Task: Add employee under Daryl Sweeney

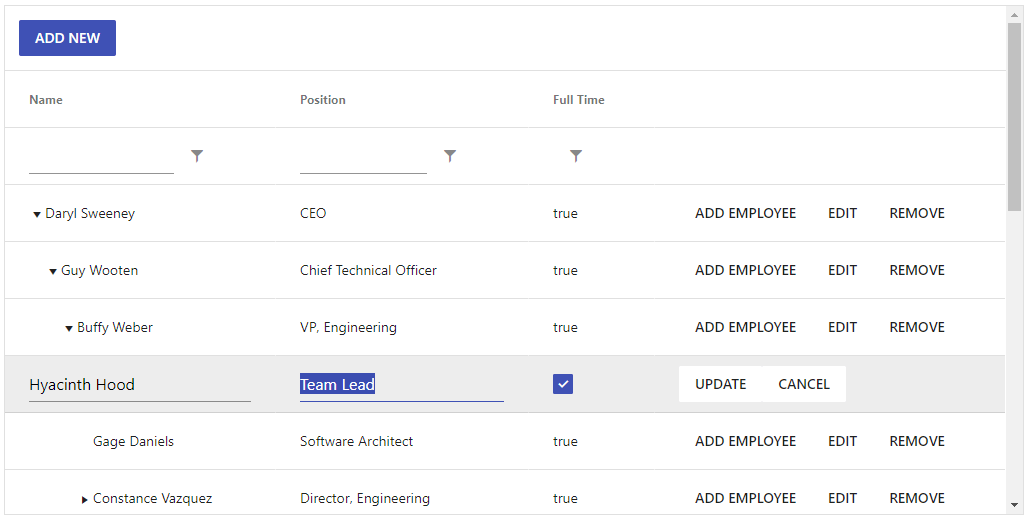Action: [746, 213]
